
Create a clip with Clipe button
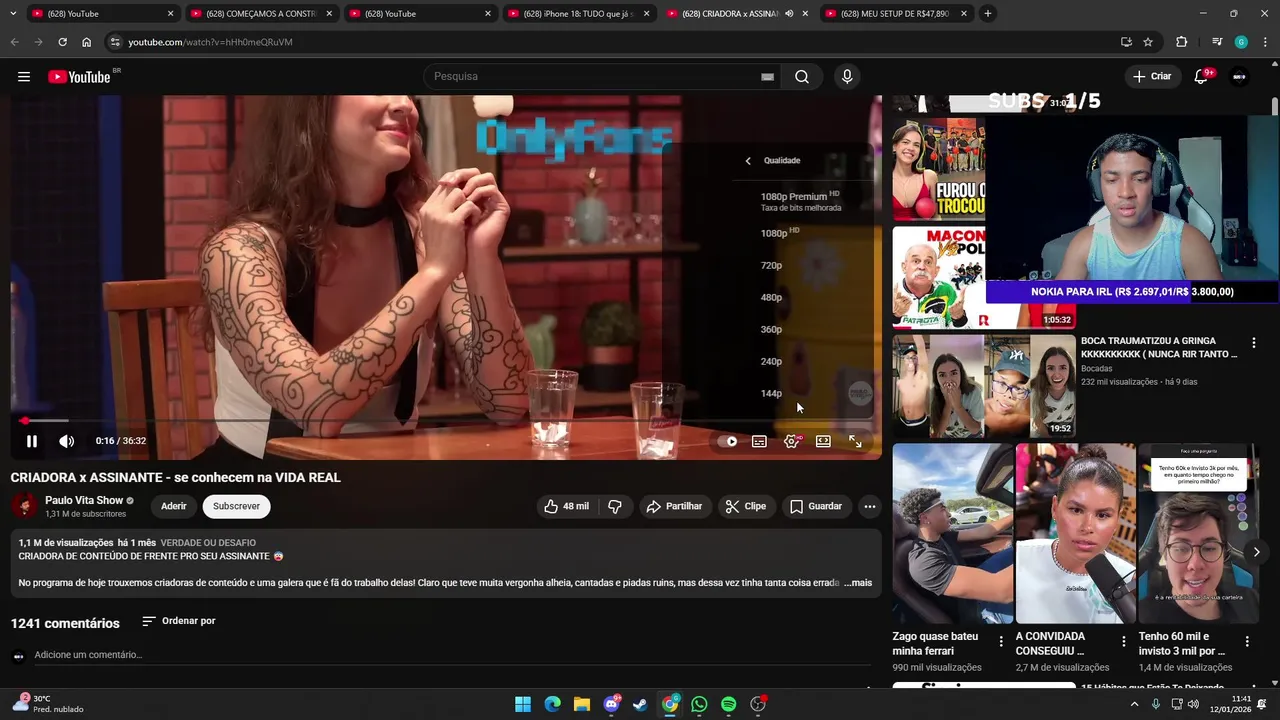coord(745,507)
